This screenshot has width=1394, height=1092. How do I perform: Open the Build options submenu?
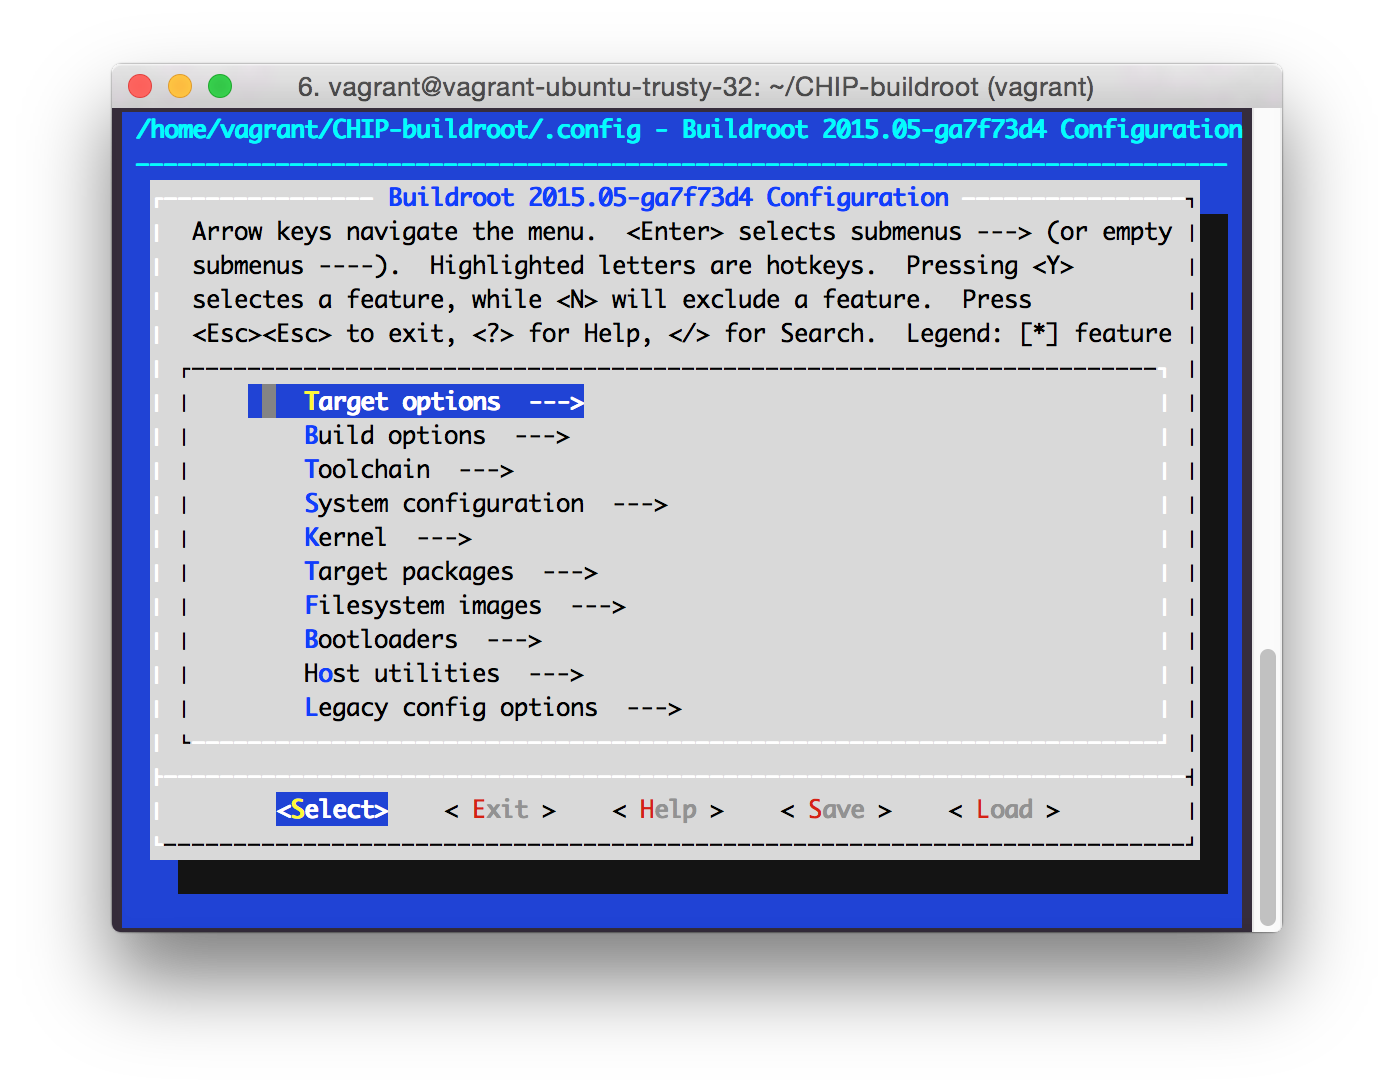click(394, 435)
